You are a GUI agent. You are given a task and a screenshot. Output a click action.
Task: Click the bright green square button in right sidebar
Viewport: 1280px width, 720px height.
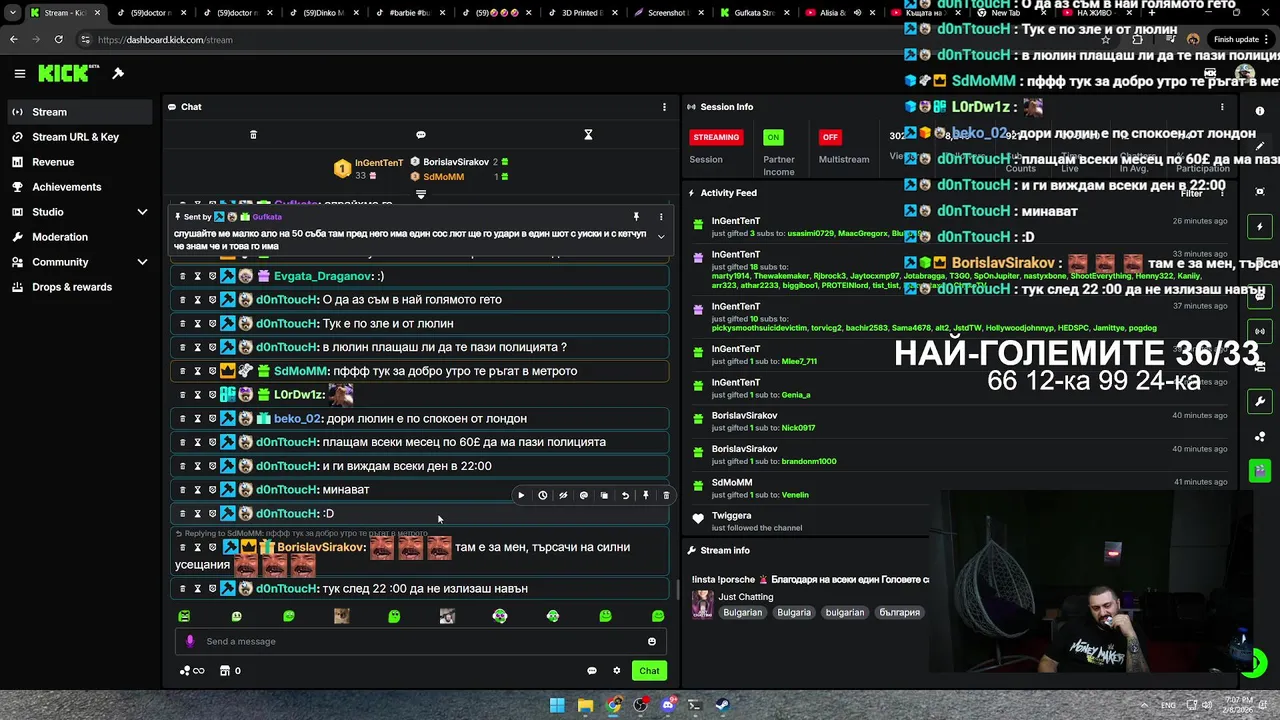1260,470
